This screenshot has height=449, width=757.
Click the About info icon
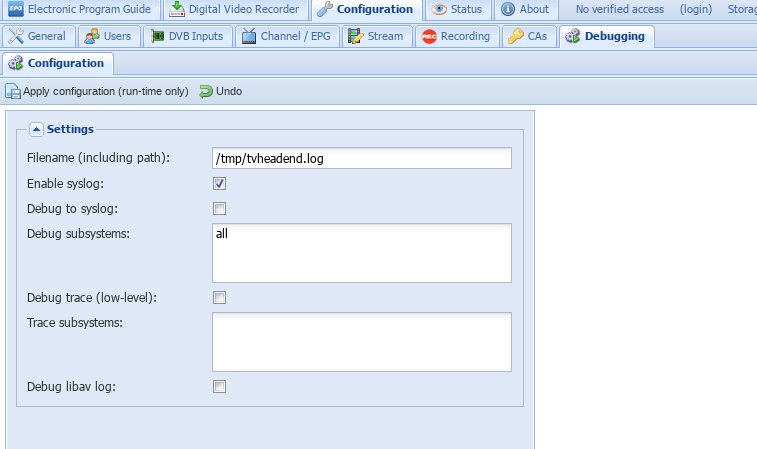pyautogui.click(x=508, y=10)
